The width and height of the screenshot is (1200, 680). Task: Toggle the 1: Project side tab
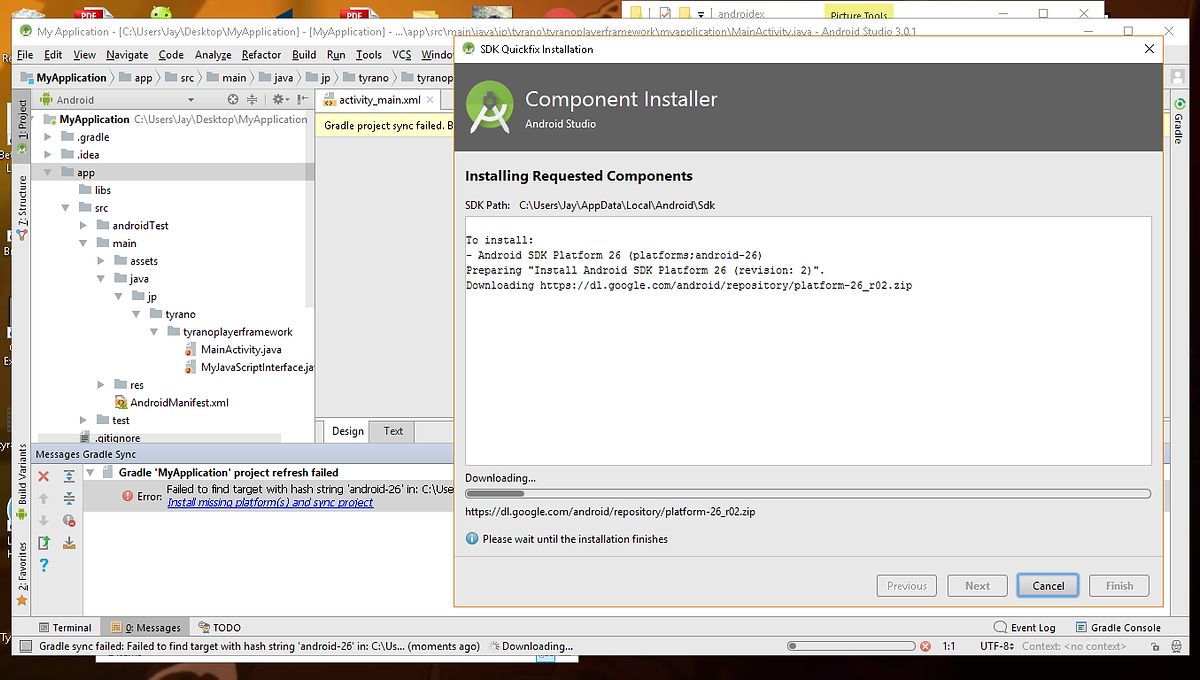pos(22,126)
